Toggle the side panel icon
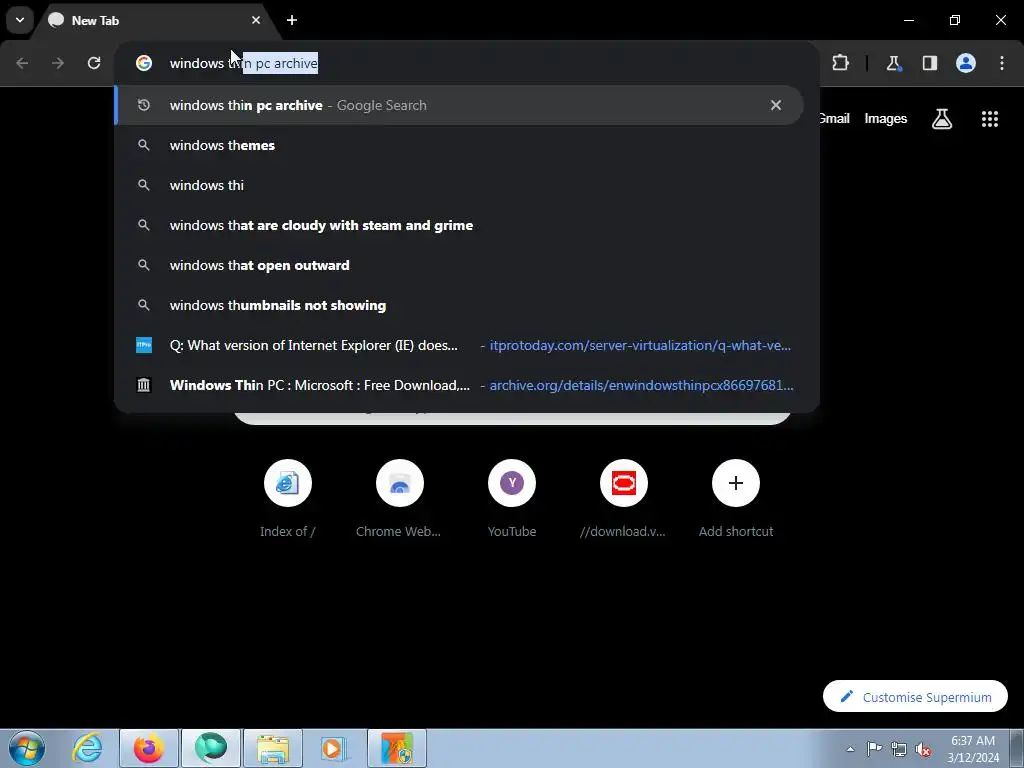1024x768 pixels. click(x=929, y=63)
